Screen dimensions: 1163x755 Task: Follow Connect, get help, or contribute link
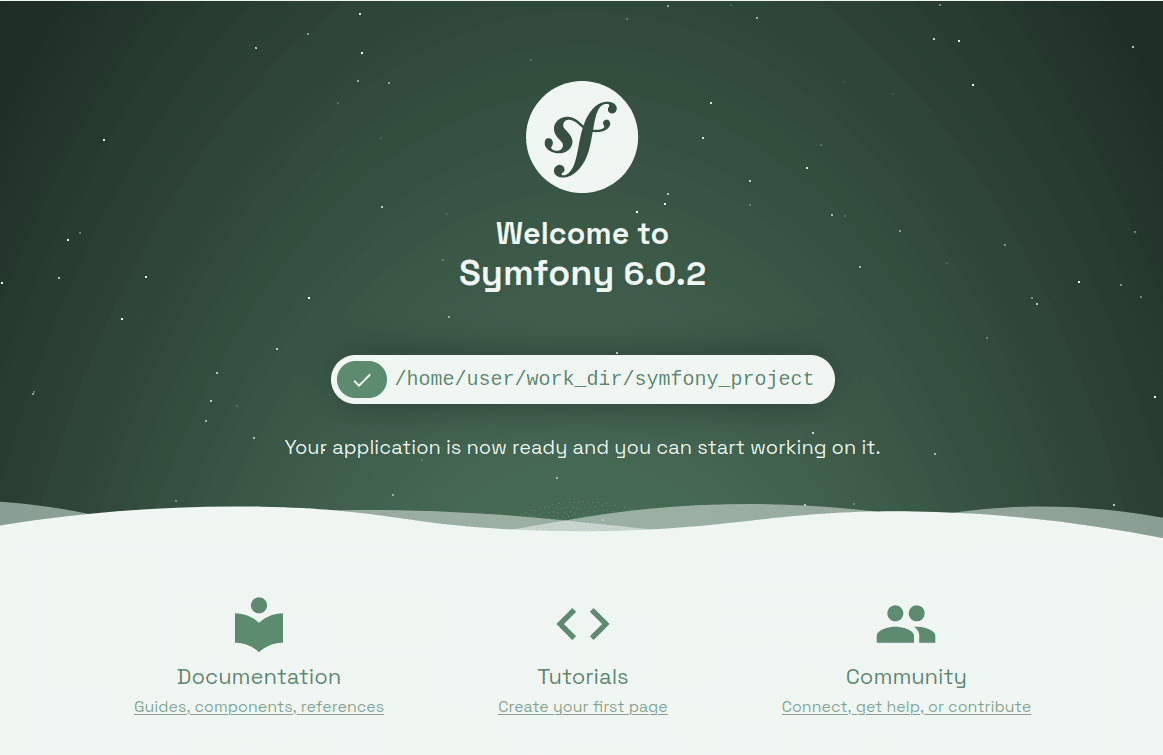coord(906,707)
